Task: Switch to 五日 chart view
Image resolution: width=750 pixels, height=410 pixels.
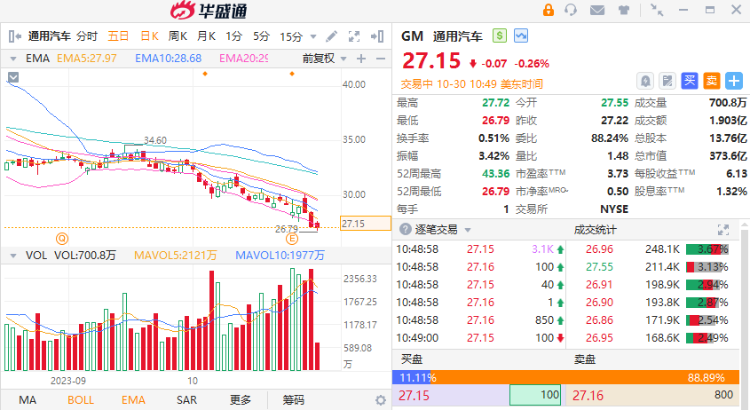Action: (118, 36)
